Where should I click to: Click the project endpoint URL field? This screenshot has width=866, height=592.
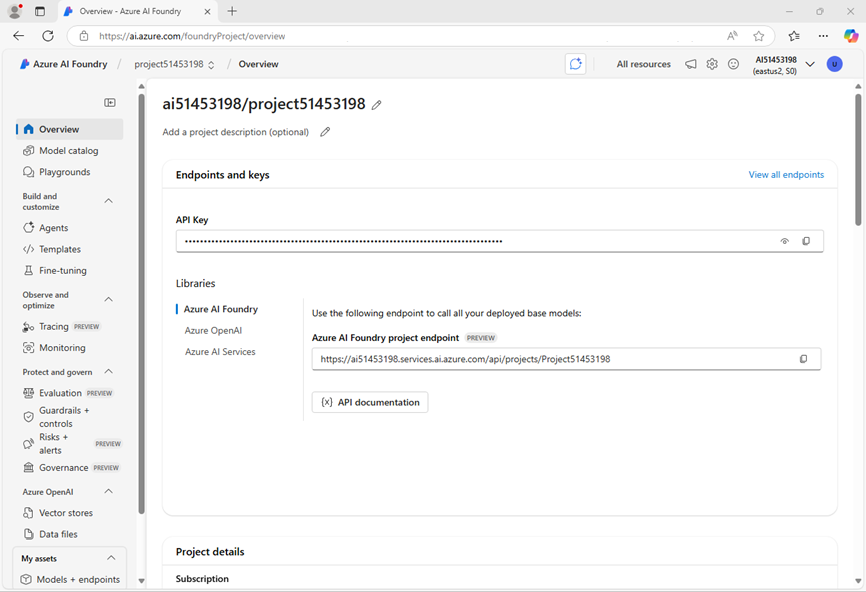[x=566, y=359]
